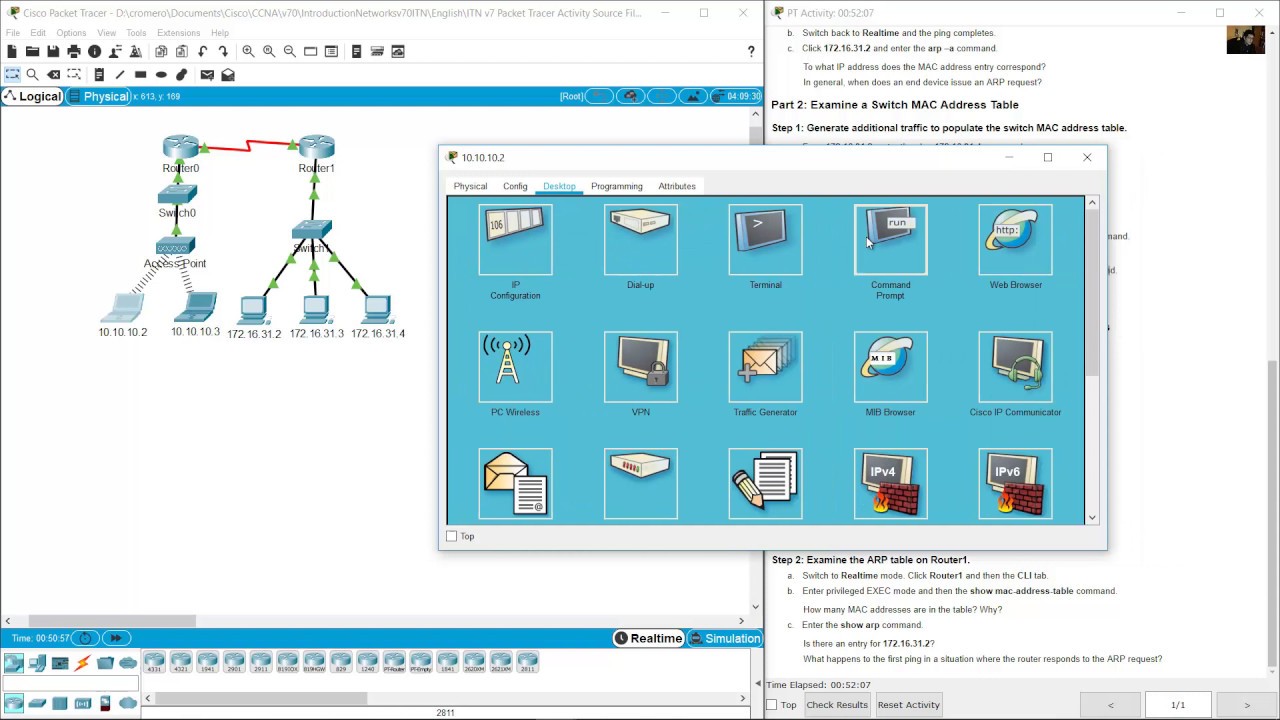Click the [Root] navigation label
This screenshot has height=720, width=1280.
point(571,97)
